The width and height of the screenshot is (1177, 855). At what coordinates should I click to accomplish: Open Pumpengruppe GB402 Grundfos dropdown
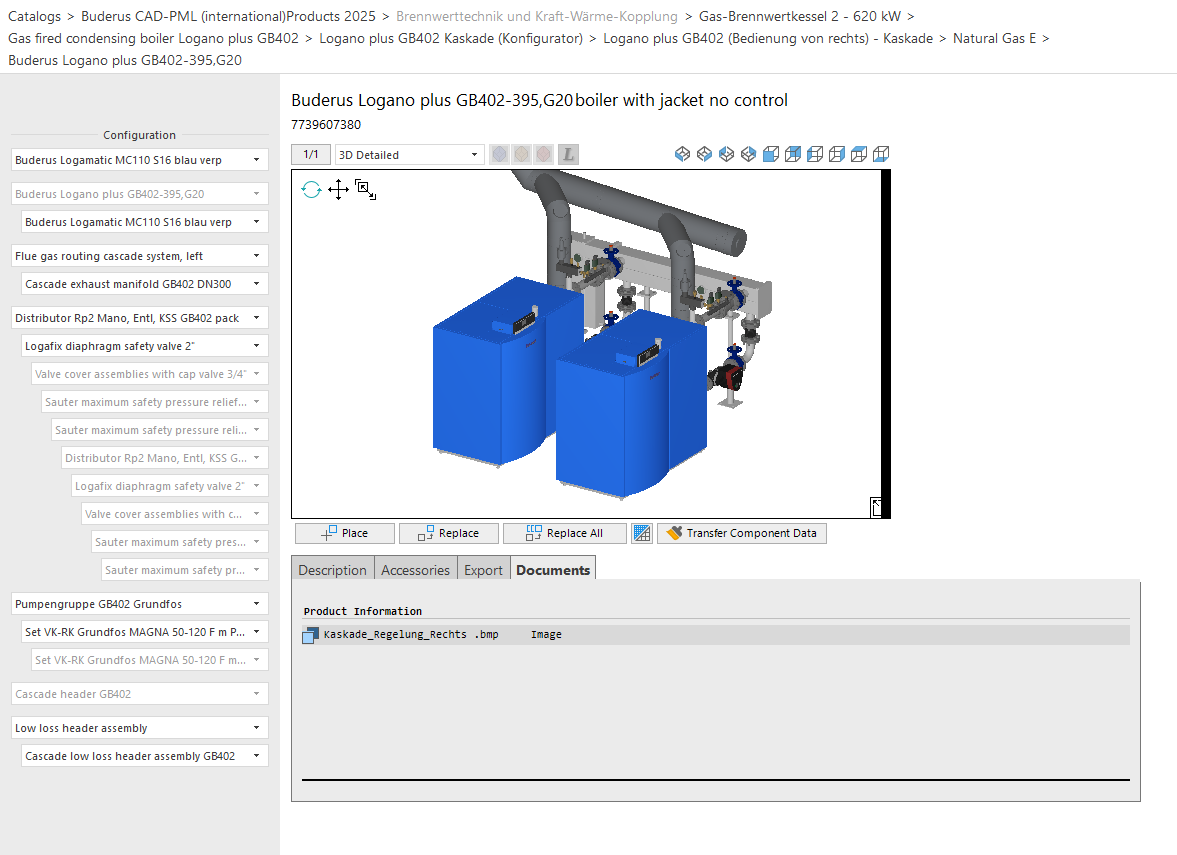click(140, 604)
